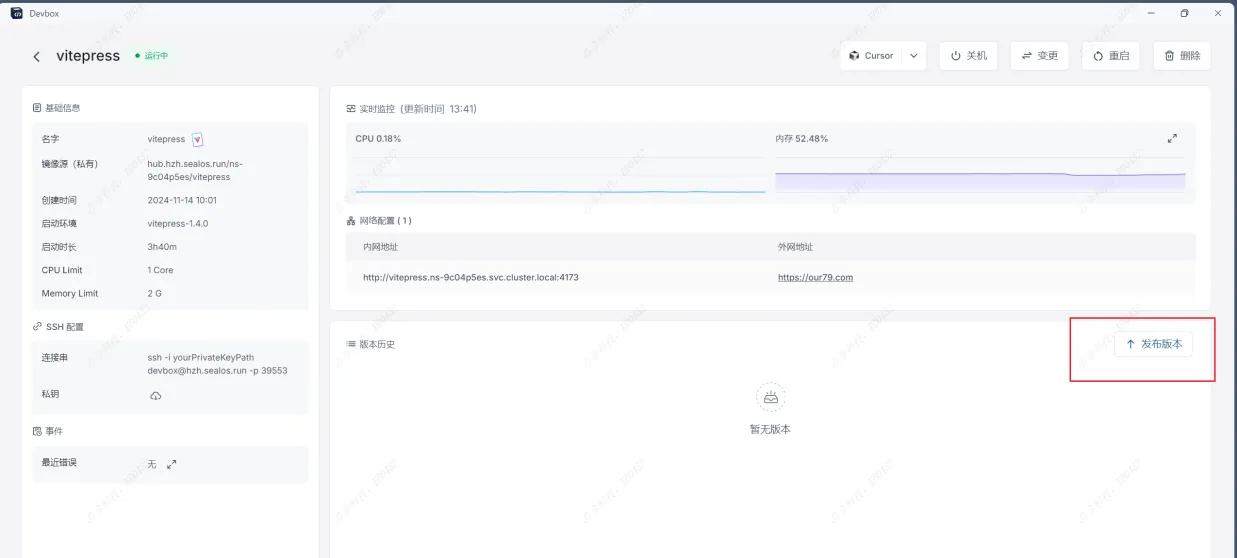Restore down the Devbox window
The image size is (1237, 558).
click(1184, 13)
